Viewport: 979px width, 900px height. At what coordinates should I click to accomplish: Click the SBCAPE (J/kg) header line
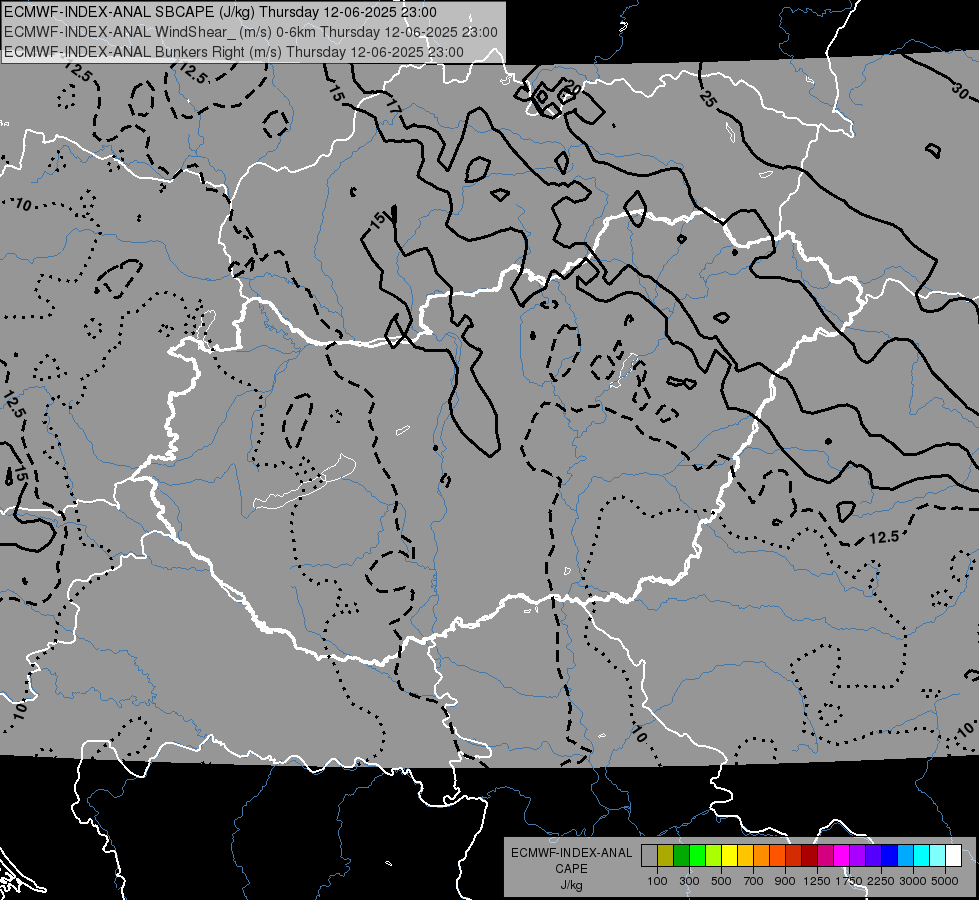[220, 12]
